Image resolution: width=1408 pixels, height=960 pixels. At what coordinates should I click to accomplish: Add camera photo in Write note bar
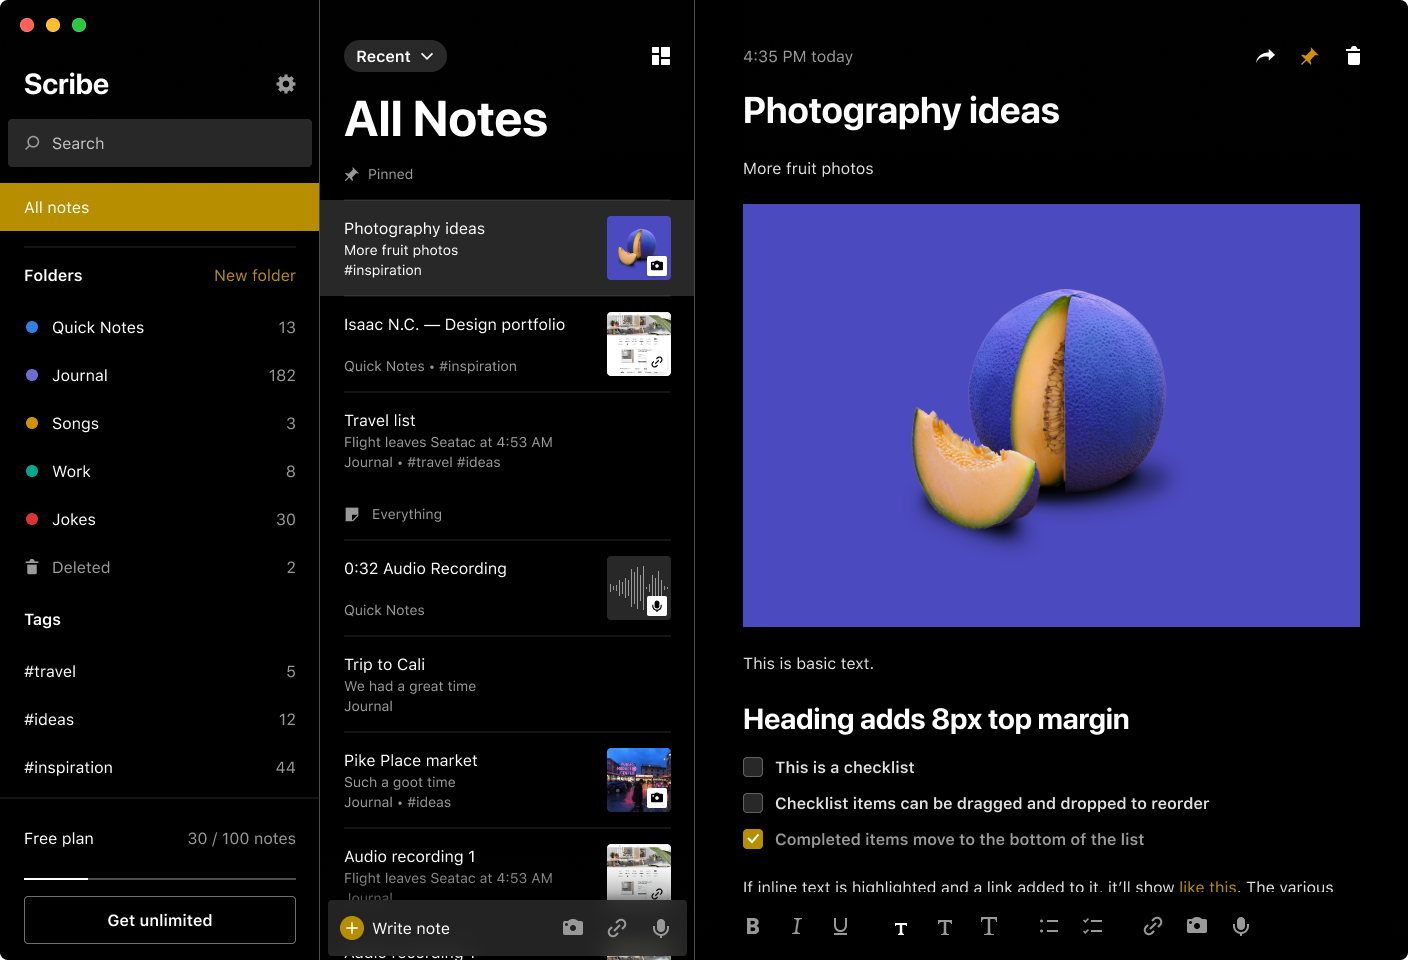[x=573, y=928]
